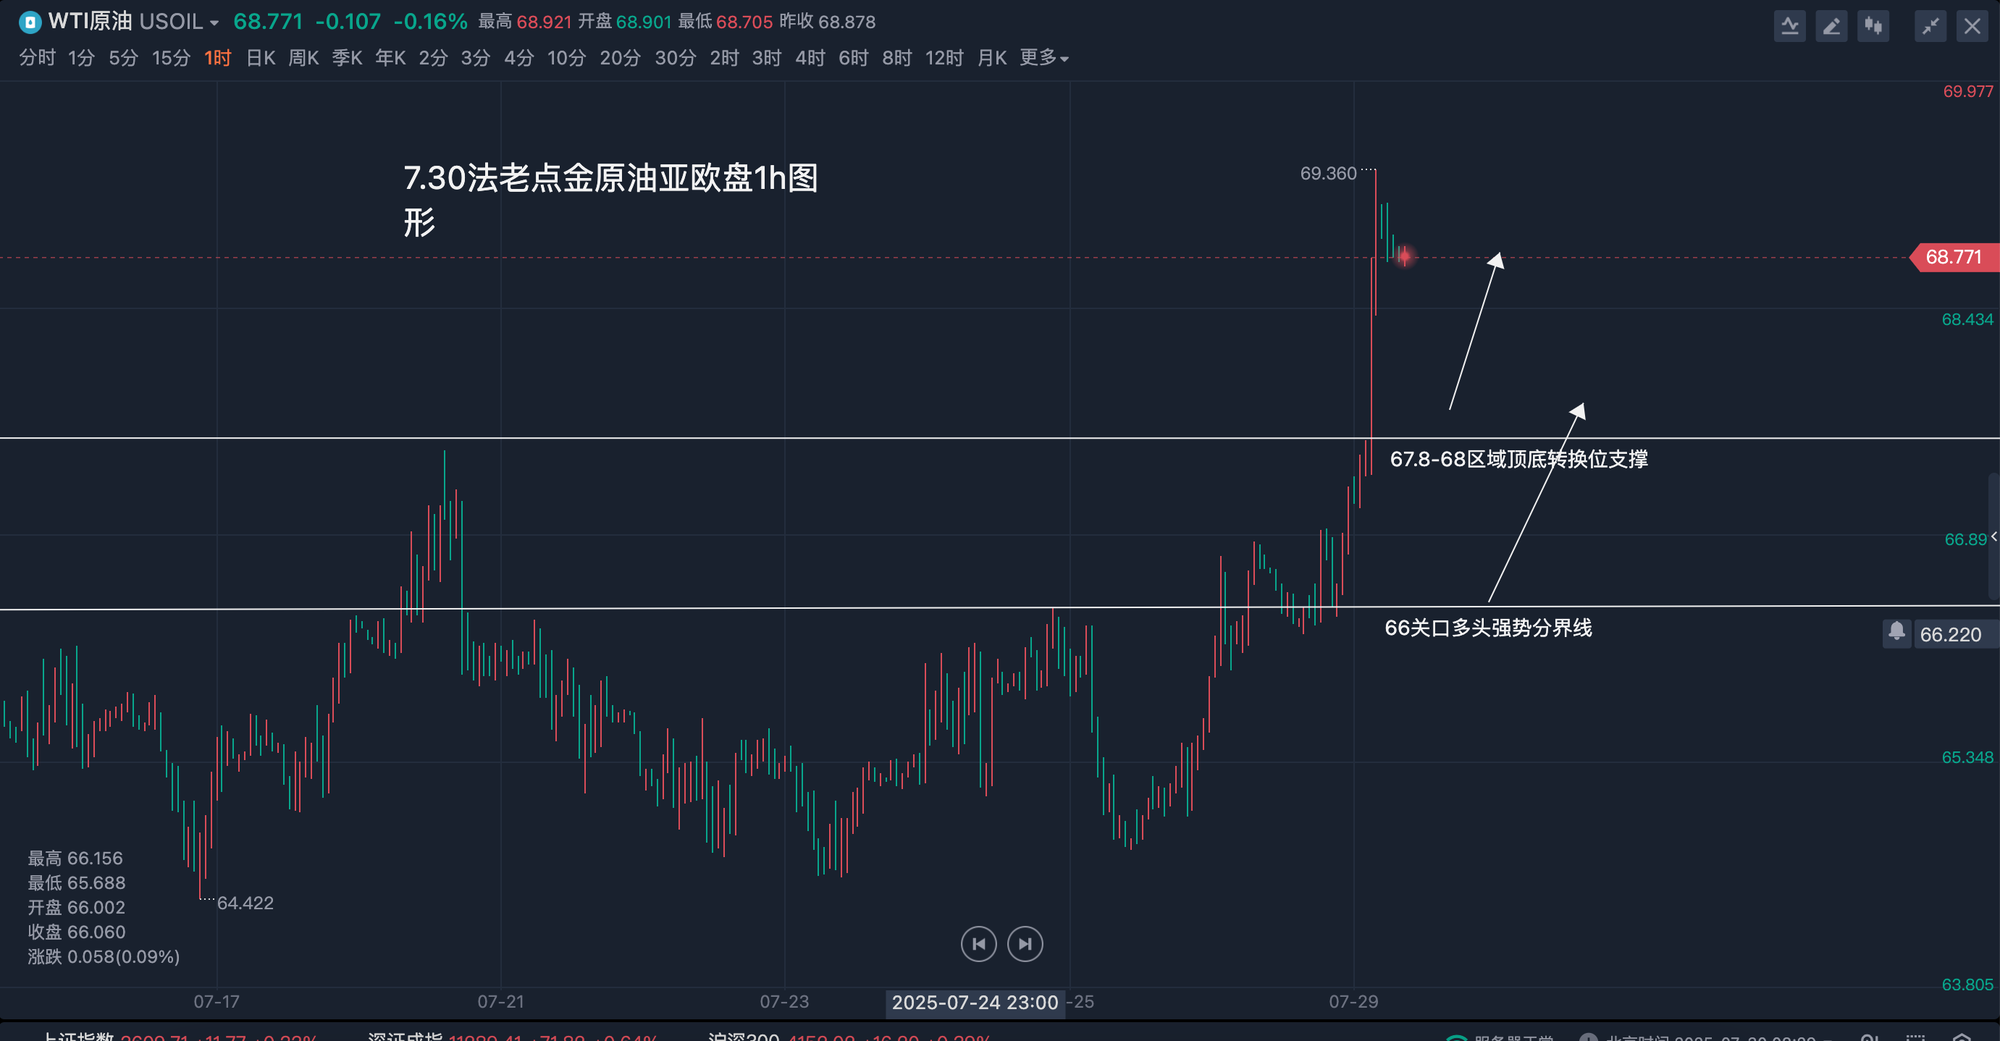
Task: Switch to the 12时 timeframe
Action: point(944,58)
